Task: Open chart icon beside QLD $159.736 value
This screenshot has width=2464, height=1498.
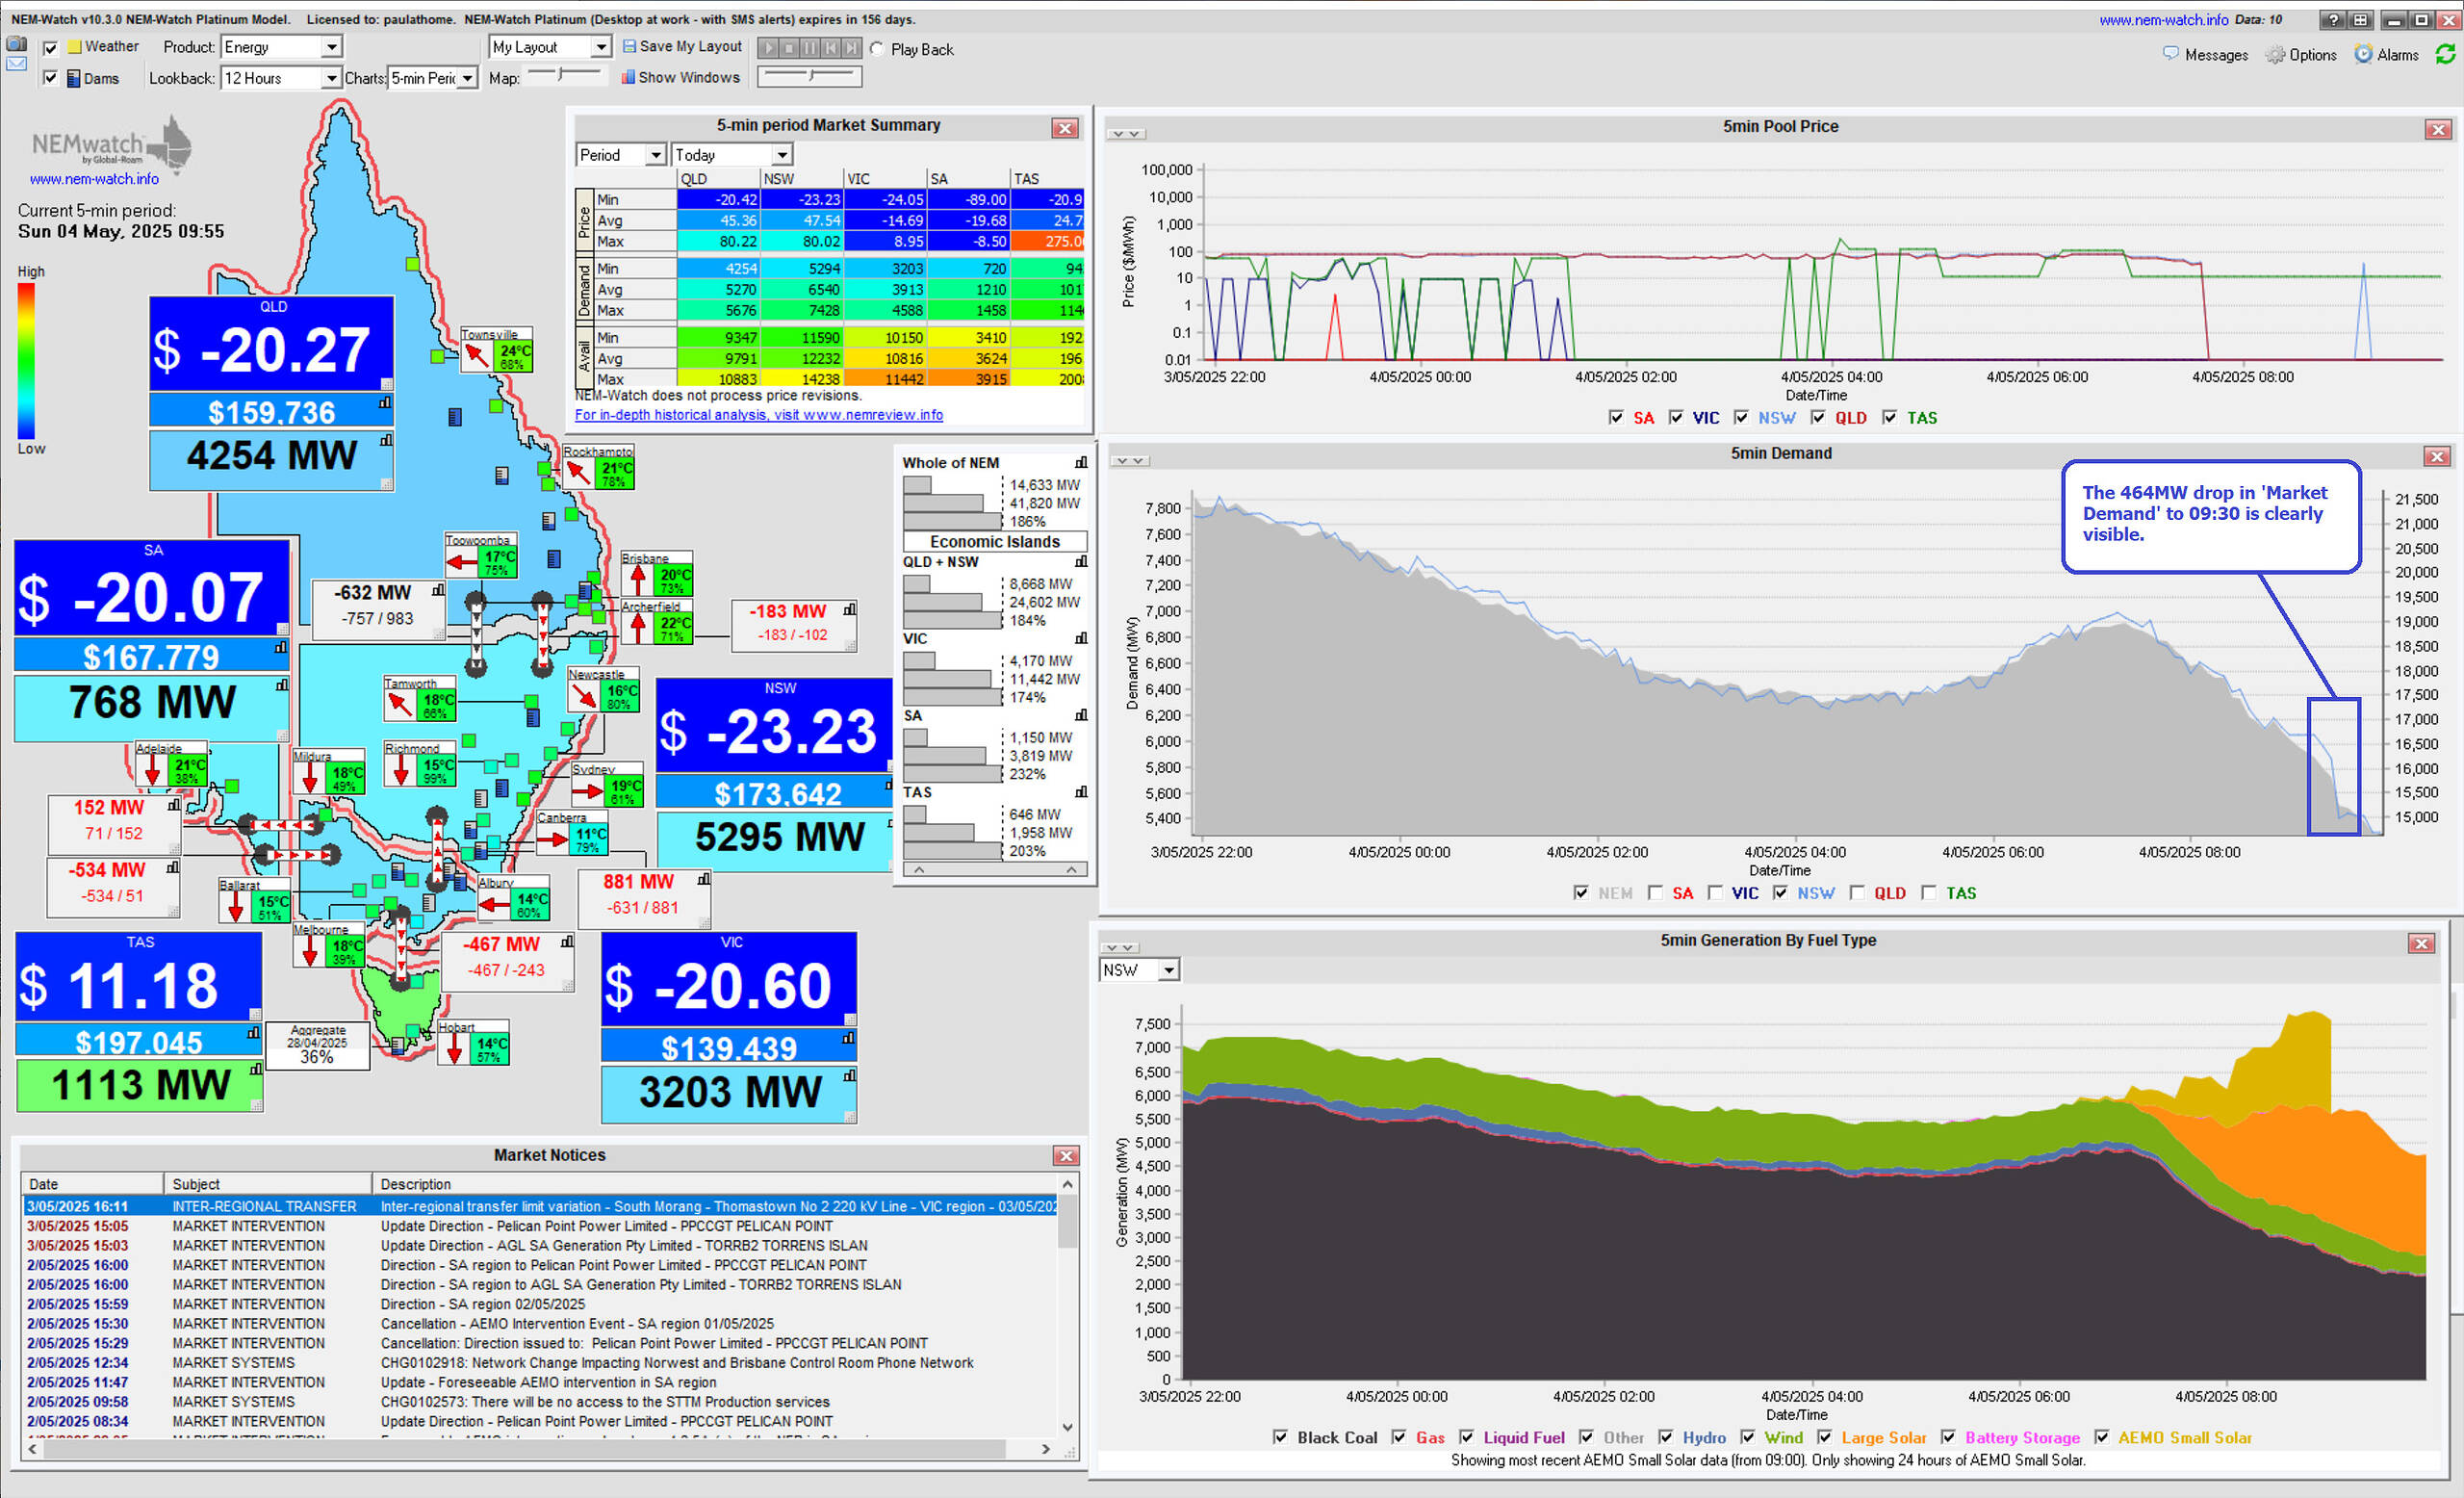Action: [385, 403]
